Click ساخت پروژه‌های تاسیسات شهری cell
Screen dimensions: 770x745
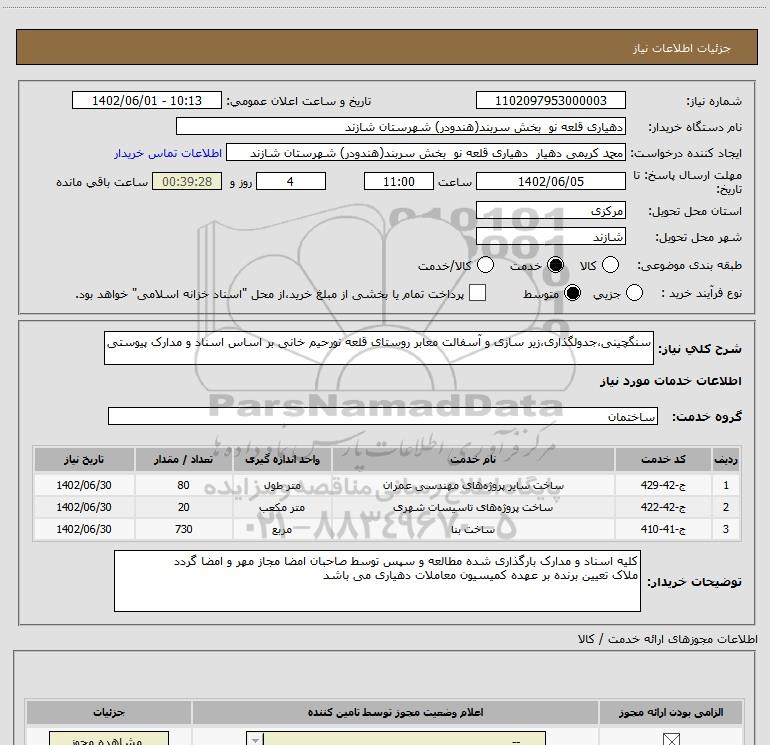(473, 507)
